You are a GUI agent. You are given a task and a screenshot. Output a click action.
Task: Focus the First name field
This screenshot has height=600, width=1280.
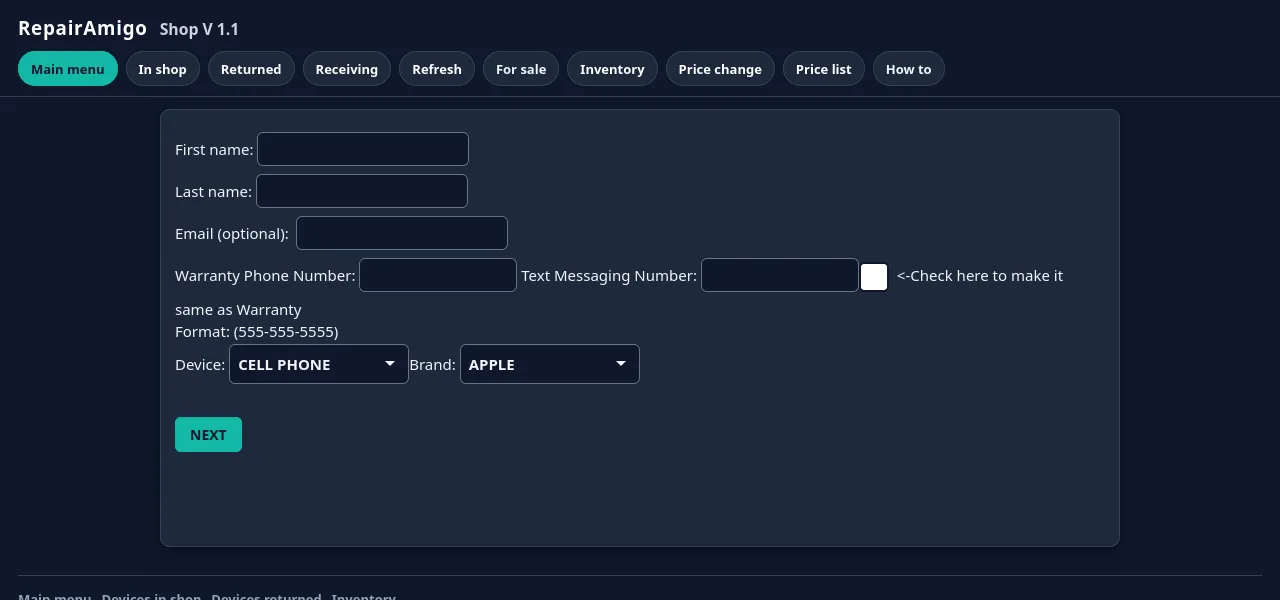(x=363, y=149)
